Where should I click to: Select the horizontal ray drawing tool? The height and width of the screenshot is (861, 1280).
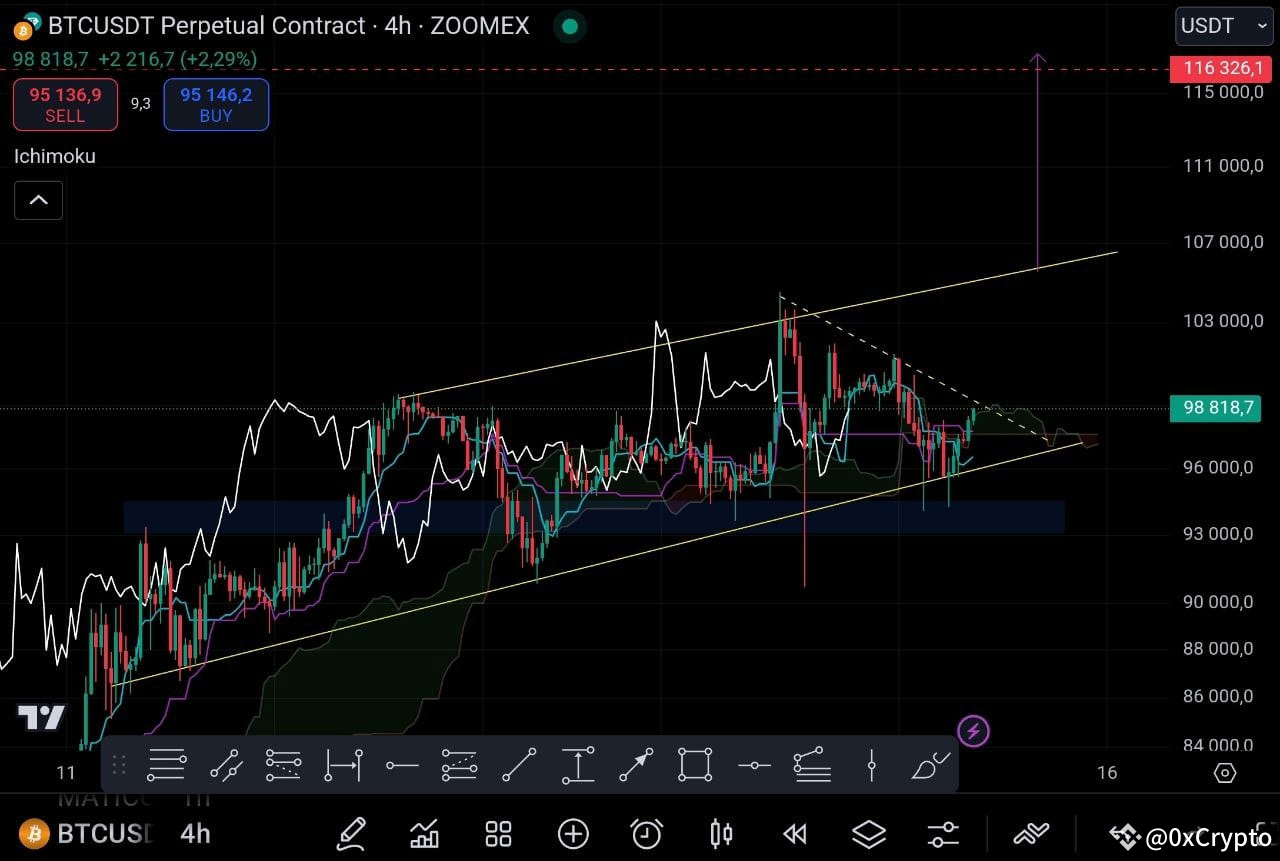pos(402,765)
